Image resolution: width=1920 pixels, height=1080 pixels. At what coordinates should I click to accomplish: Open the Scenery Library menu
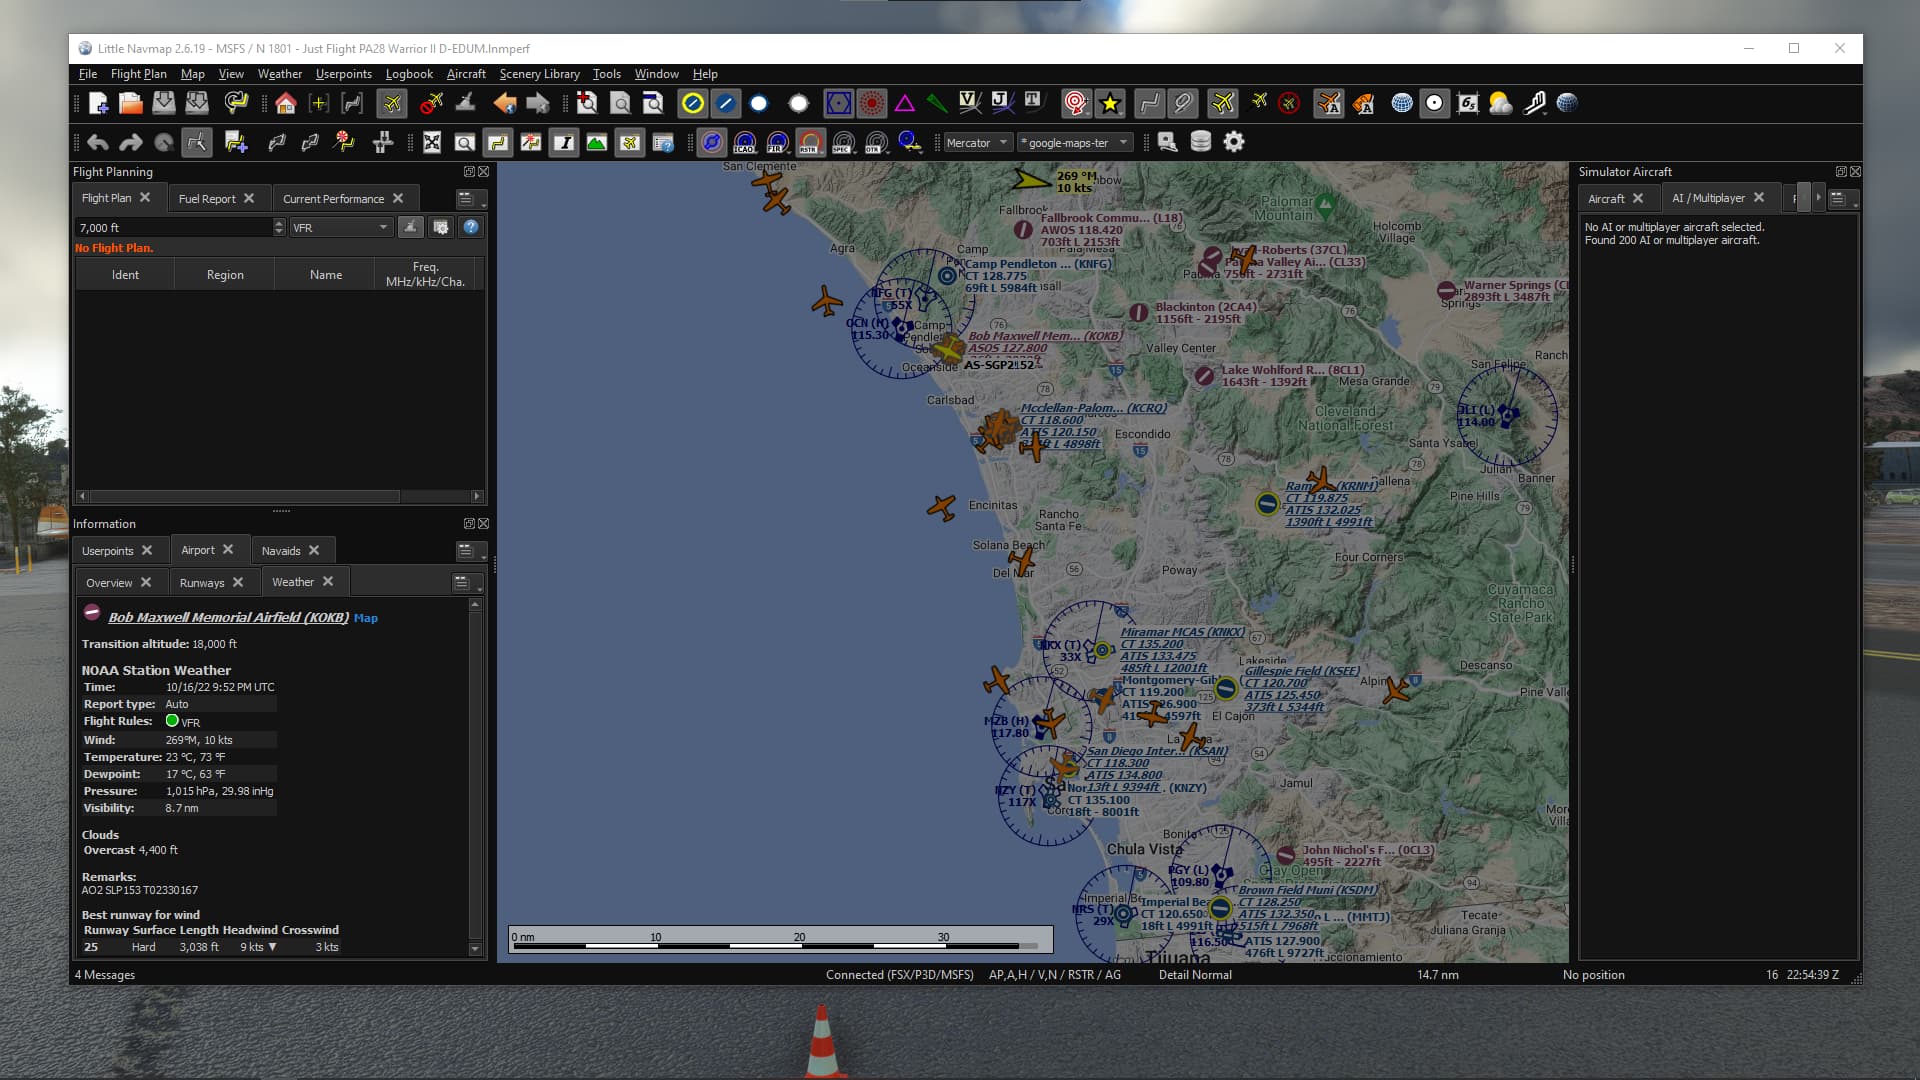point(539,74)
